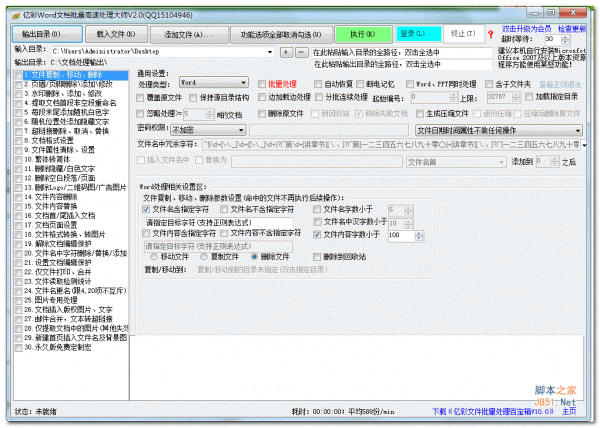The width and height of the screenshot is (600, 428).
Task: Enable 生成压缩文件 checkbox
Action: [420, 114]
